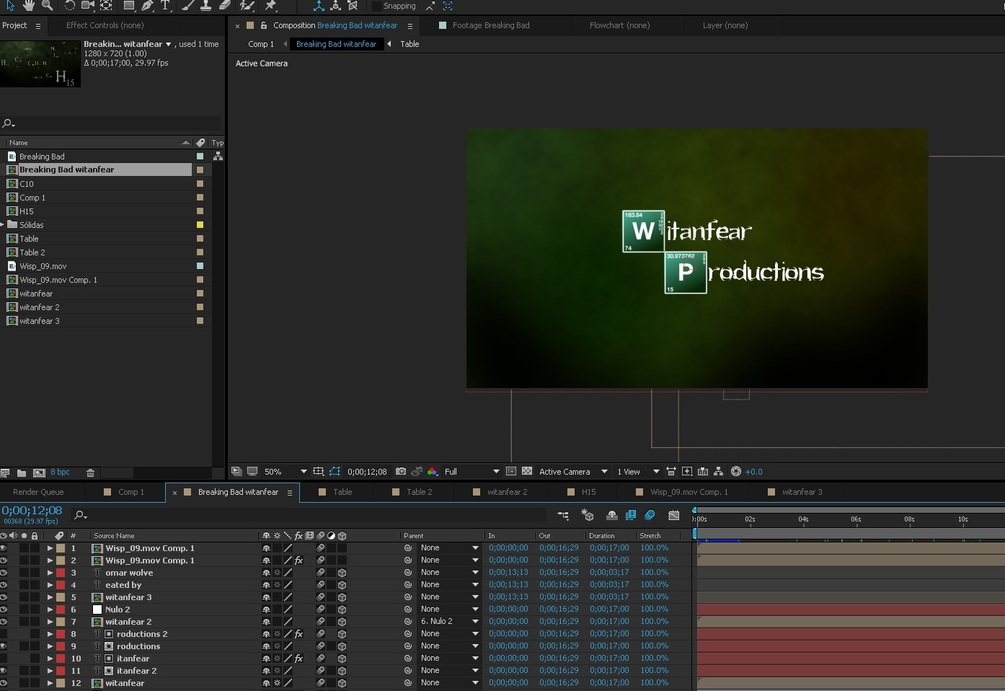Image resolution: width=1005 pixels, height=691 pixels.
Task: Select the Brush tool
Action: click(188, 6)
